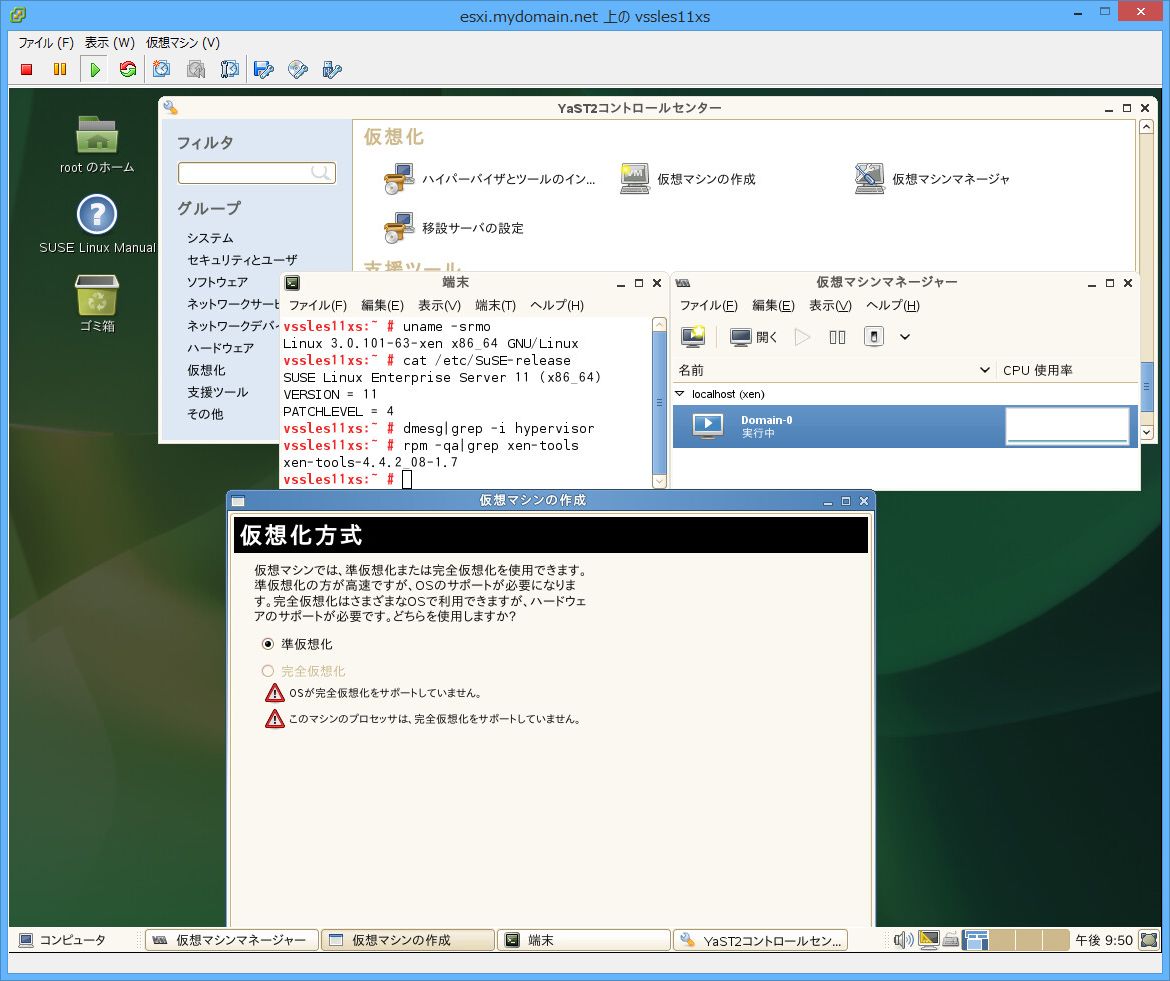Viewport: 1170px width, 981px height.
Task: Select the ハードウェア group in YaST
Action: (x=220, y=348)
